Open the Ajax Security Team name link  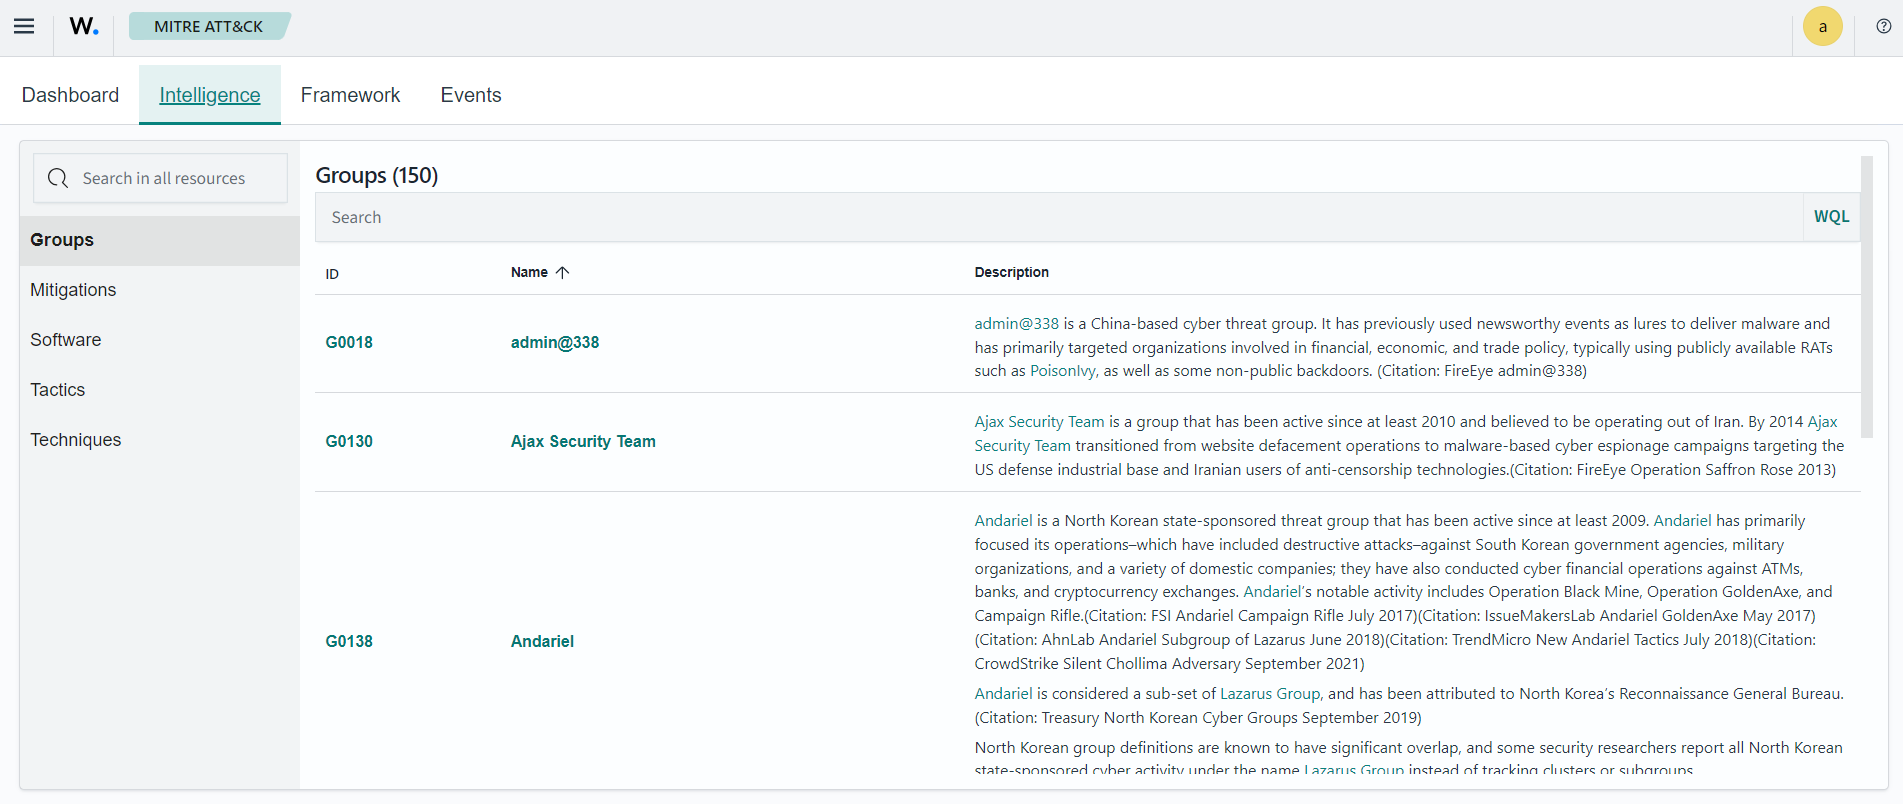coord(583,441)
